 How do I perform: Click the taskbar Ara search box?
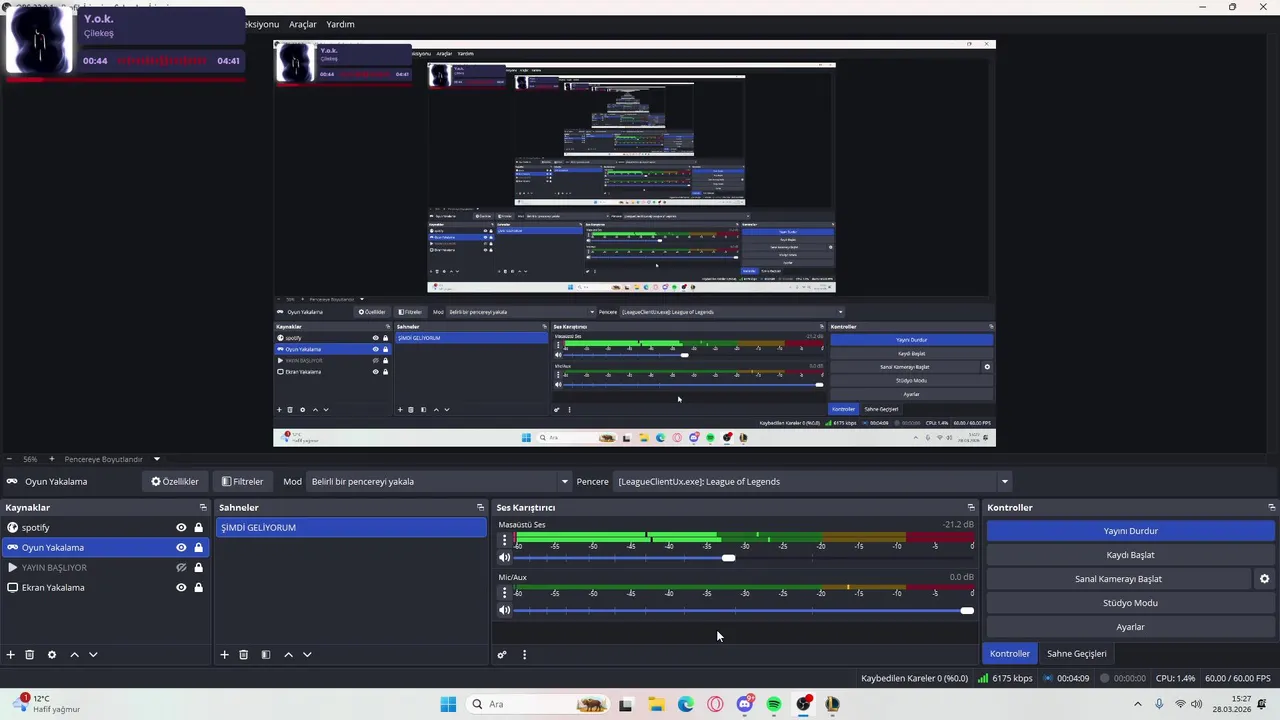click(x=540, y=704)
